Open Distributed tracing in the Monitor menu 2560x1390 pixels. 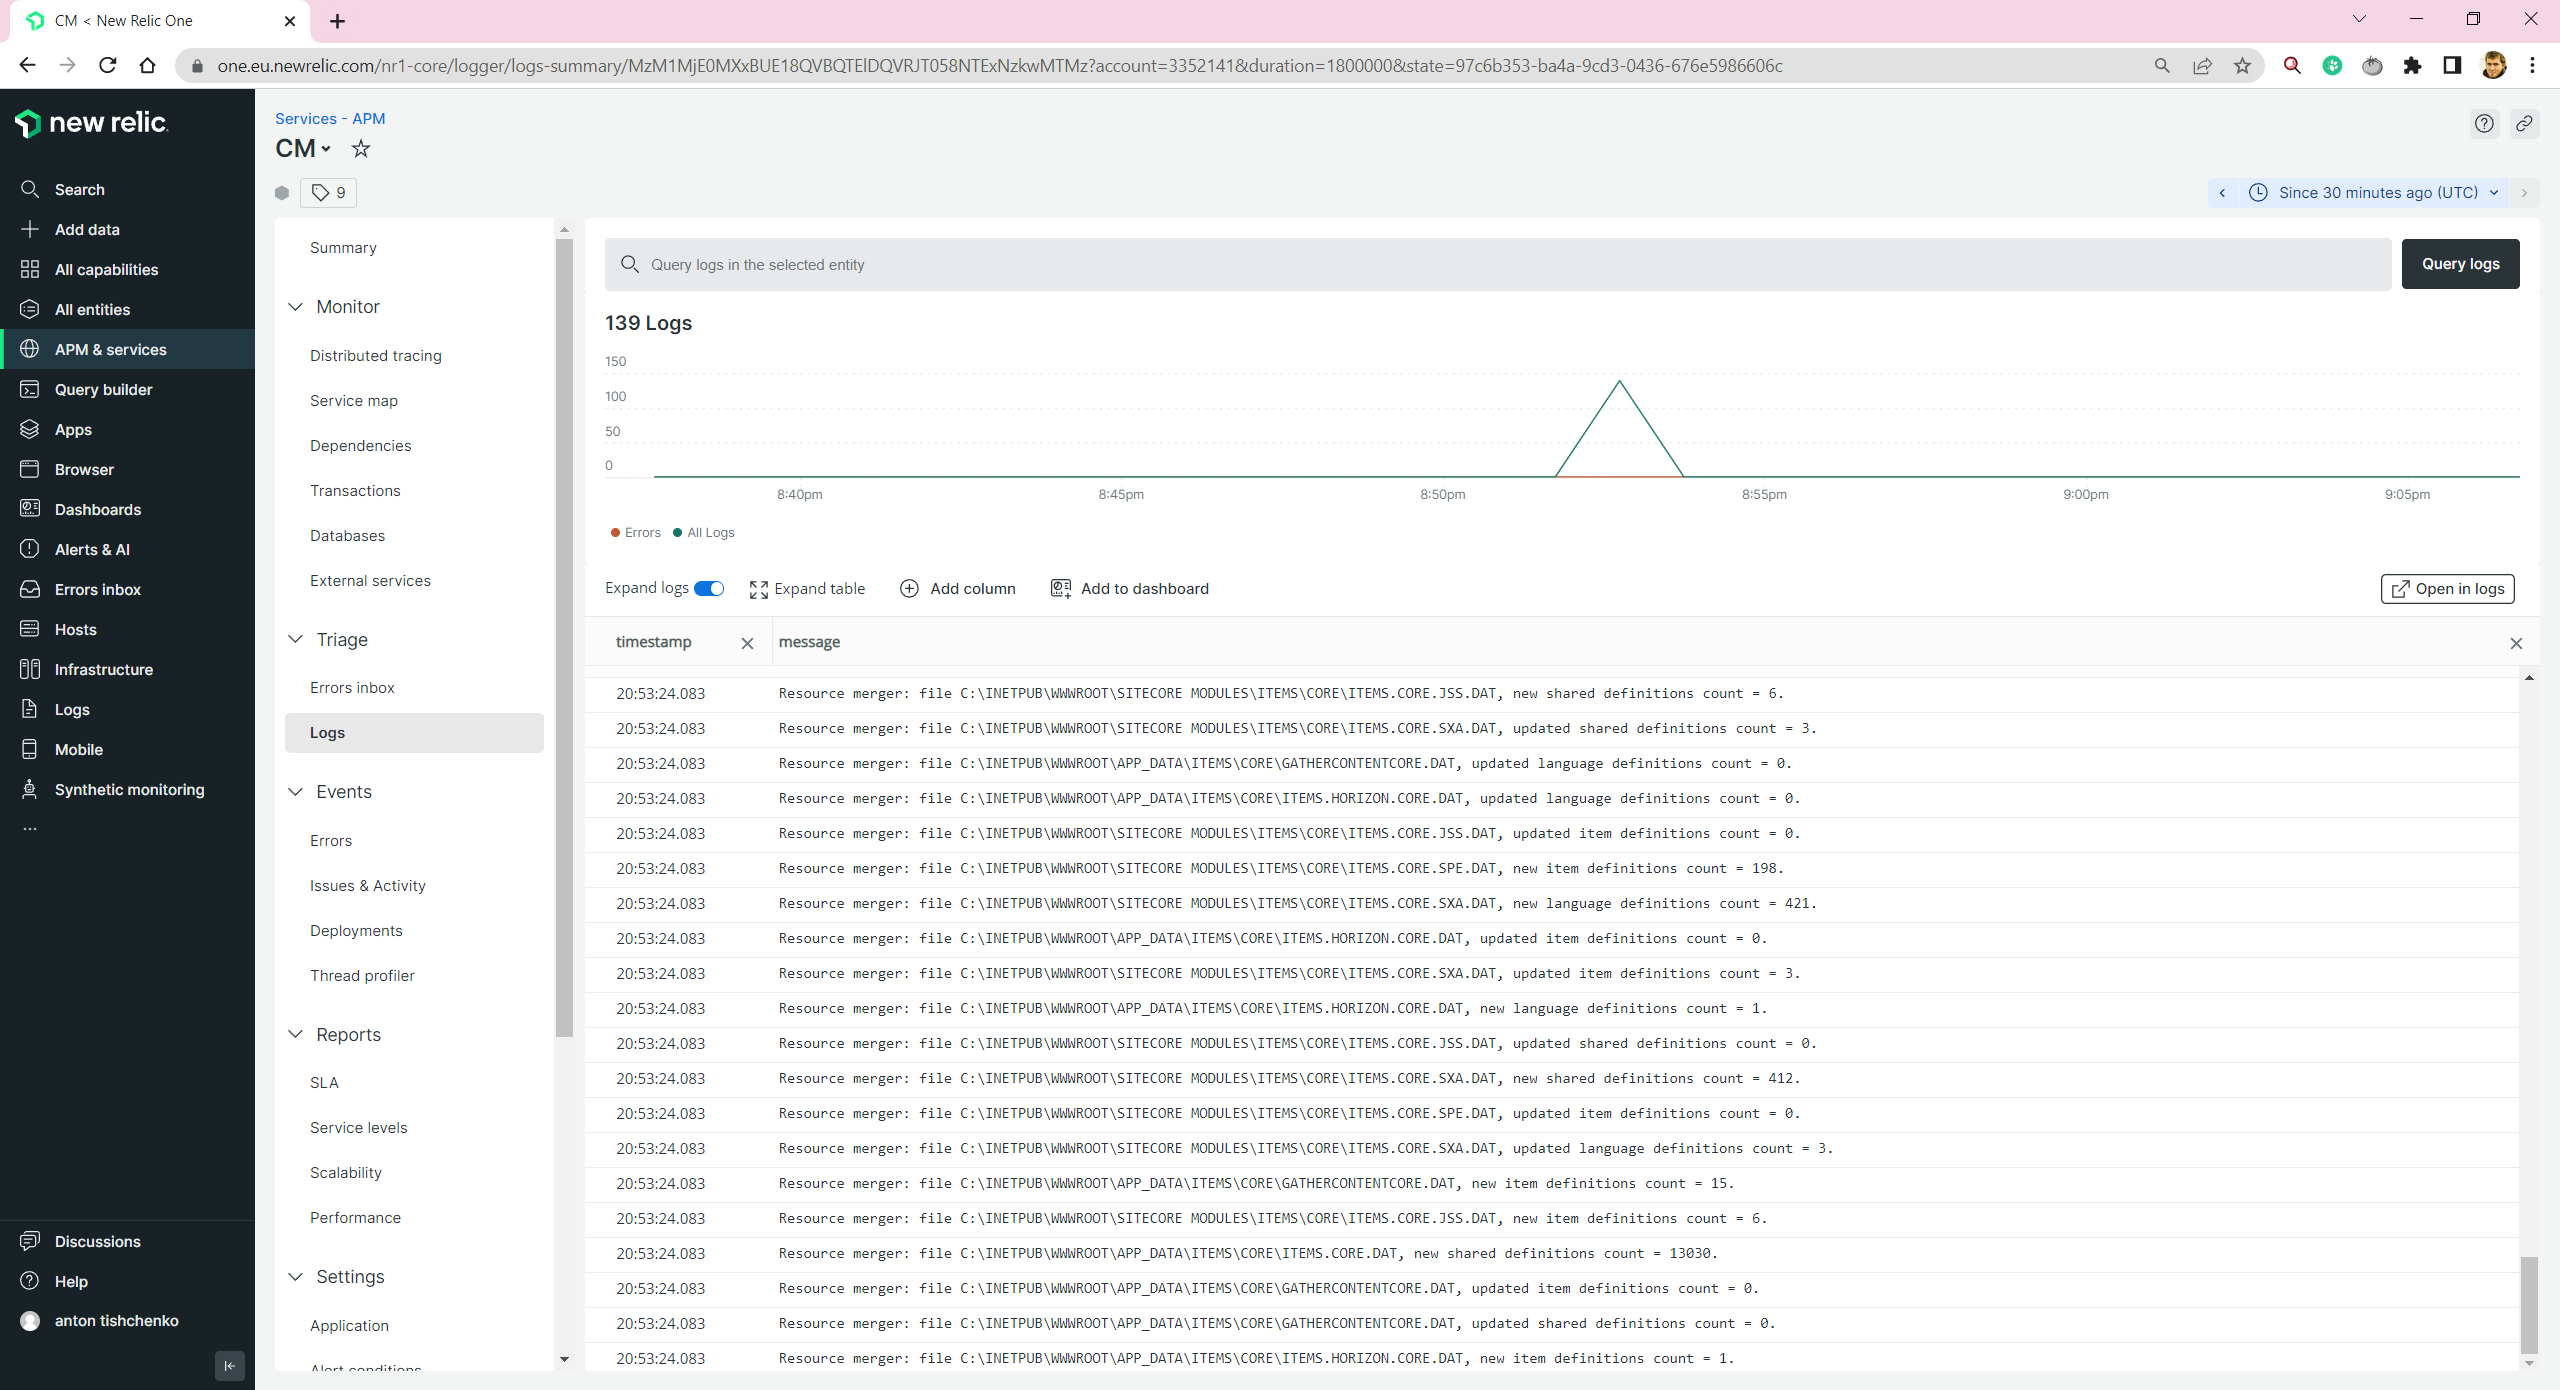pos(375,355)
